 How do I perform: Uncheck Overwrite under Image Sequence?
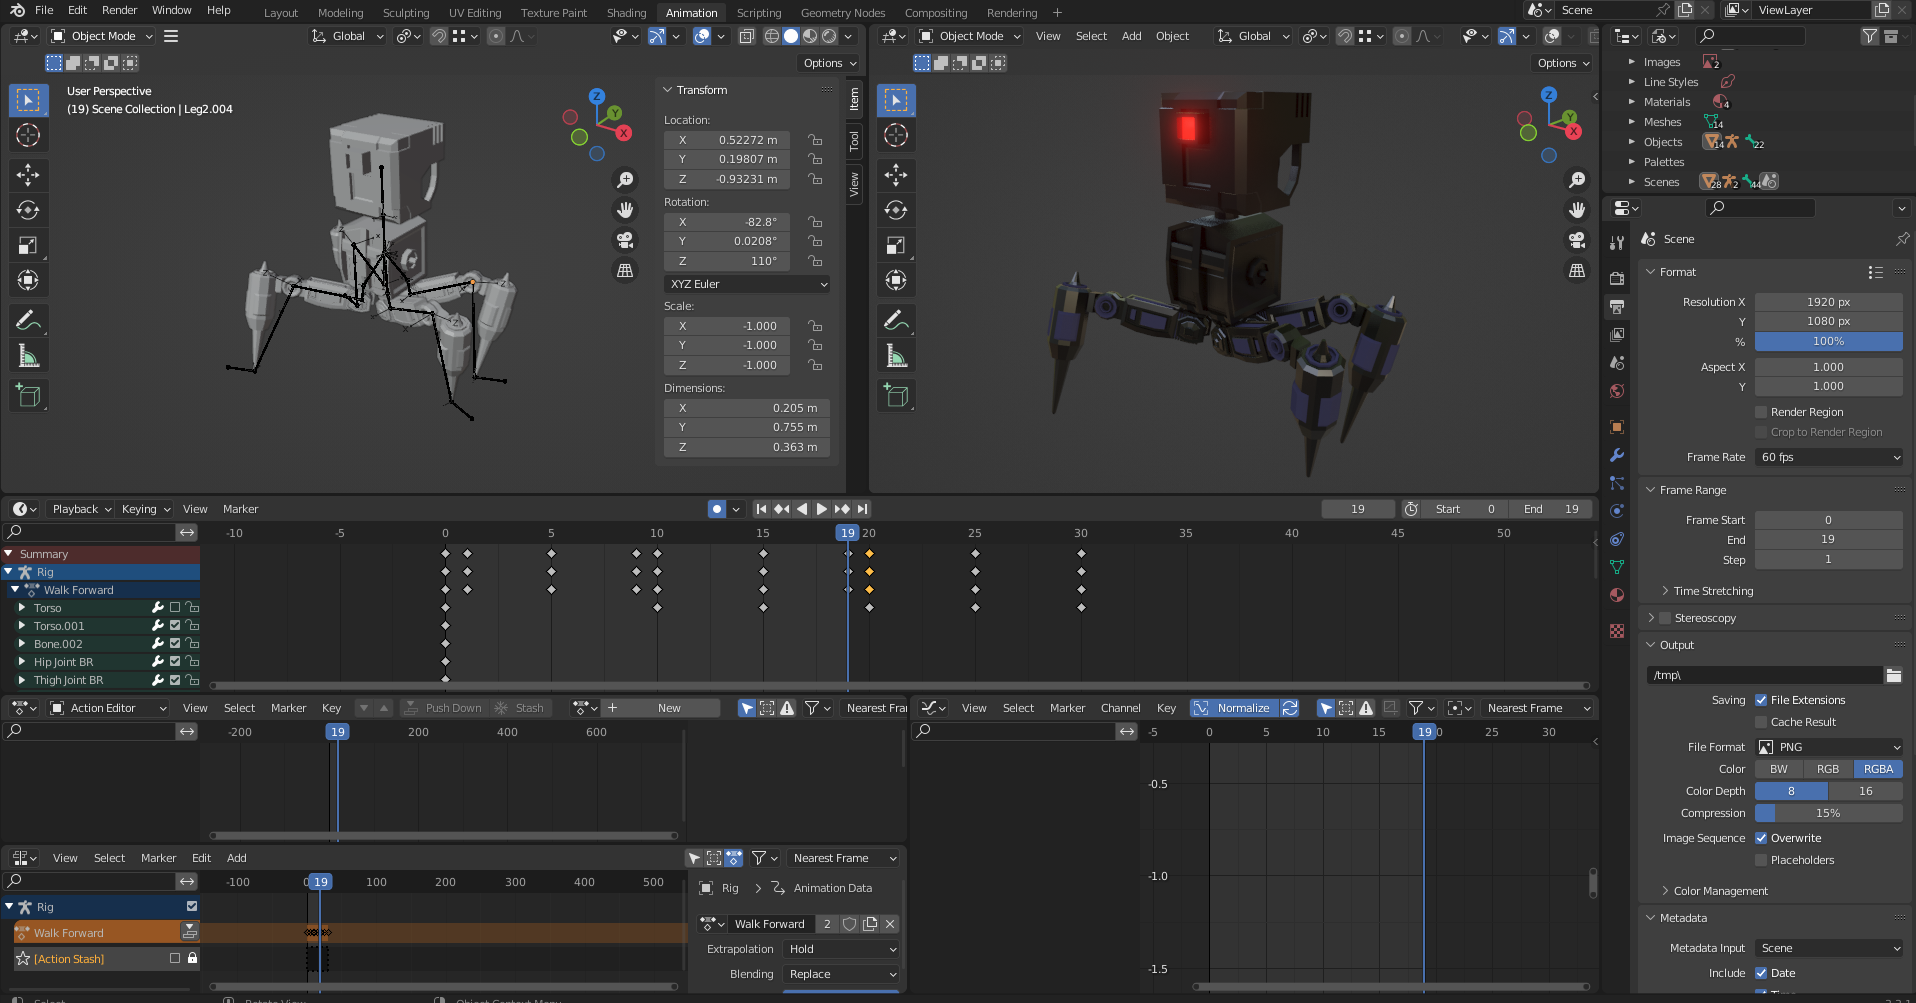1761,838
